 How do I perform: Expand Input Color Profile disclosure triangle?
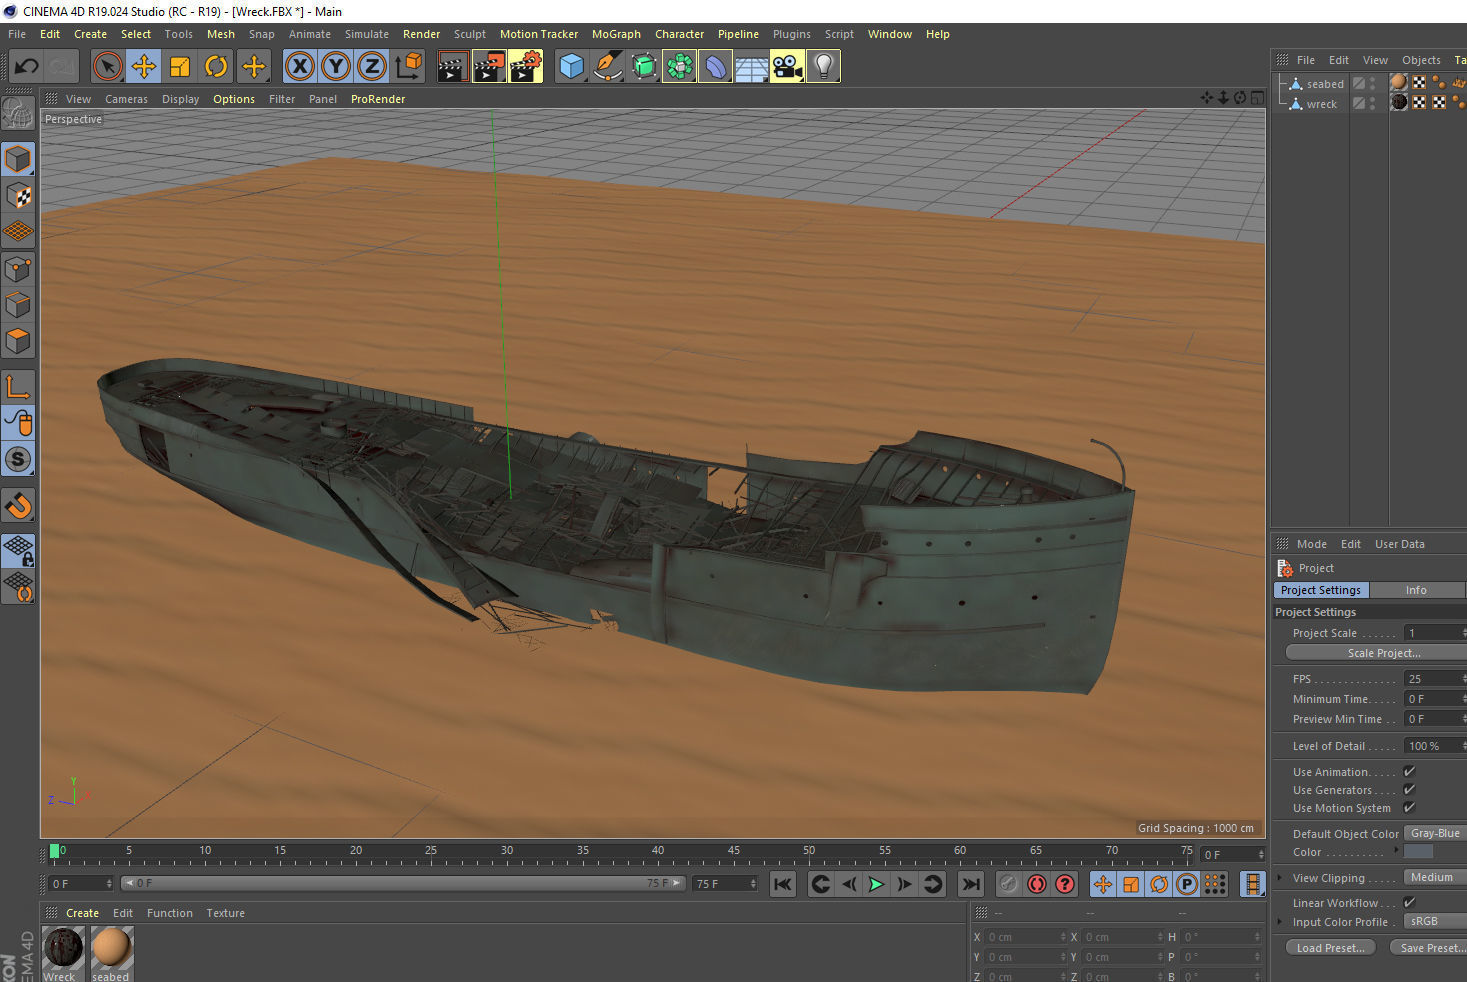[x=1280, y=921]
